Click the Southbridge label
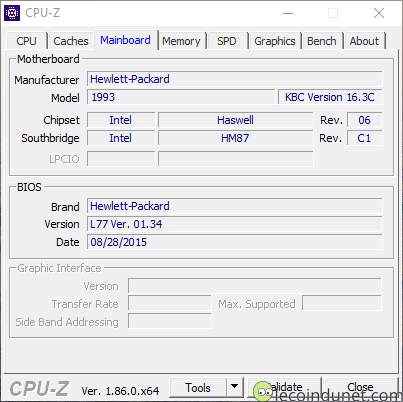This screenshot has height=402, width=403. (50, 138)
